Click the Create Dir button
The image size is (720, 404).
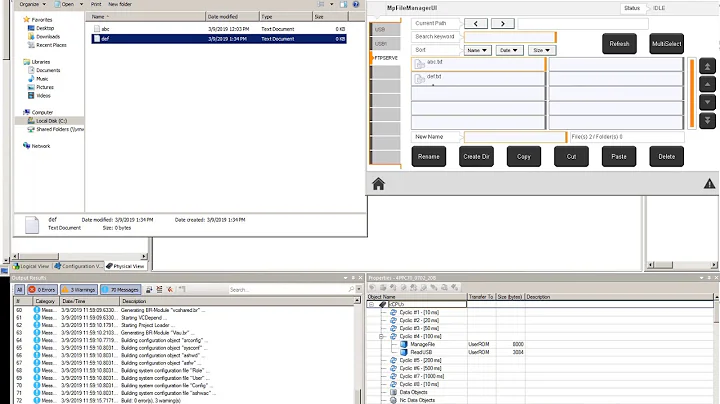pos(476,157)
